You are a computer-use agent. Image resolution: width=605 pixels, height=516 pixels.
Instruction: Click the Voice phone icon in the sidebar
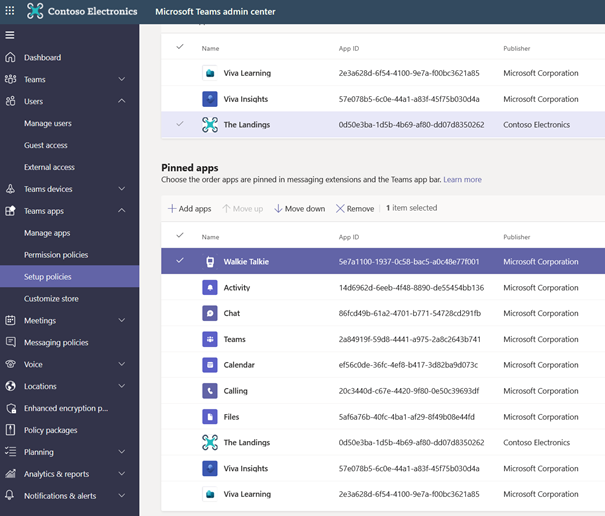coord(10,364)
